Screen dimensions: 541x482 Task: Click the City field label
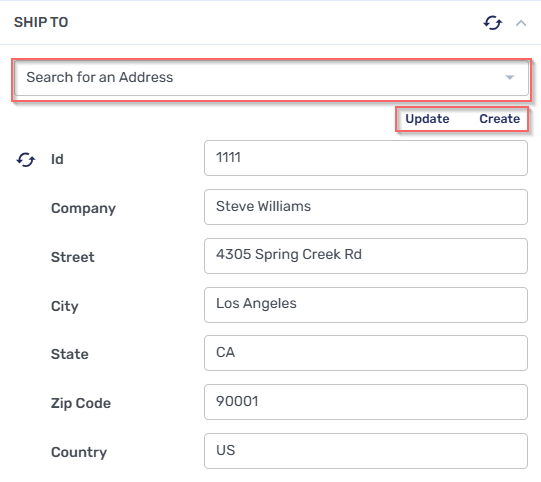click(65, 306)
